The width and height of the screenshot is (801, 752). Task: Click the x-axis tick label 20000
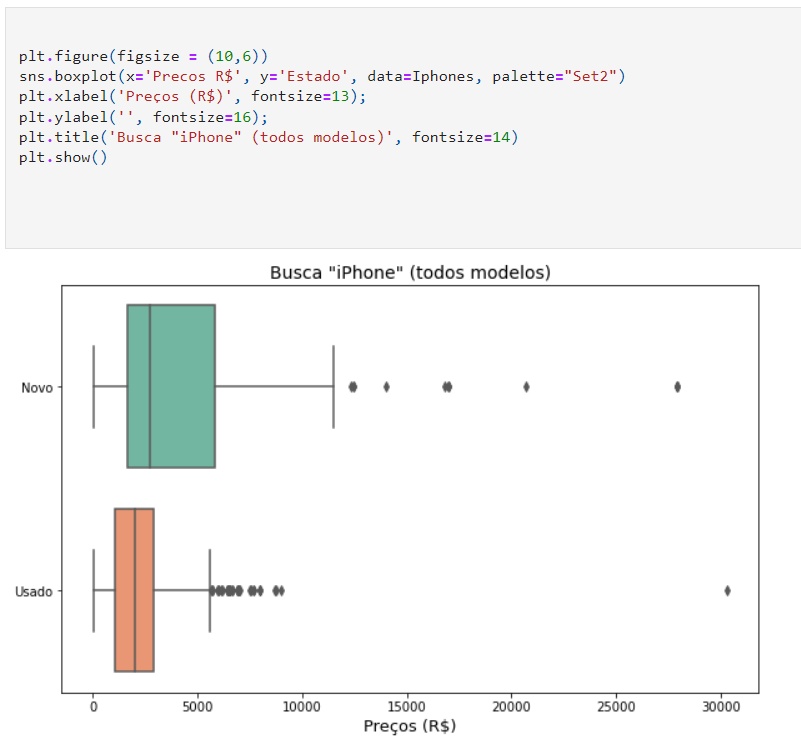(511, 707)
